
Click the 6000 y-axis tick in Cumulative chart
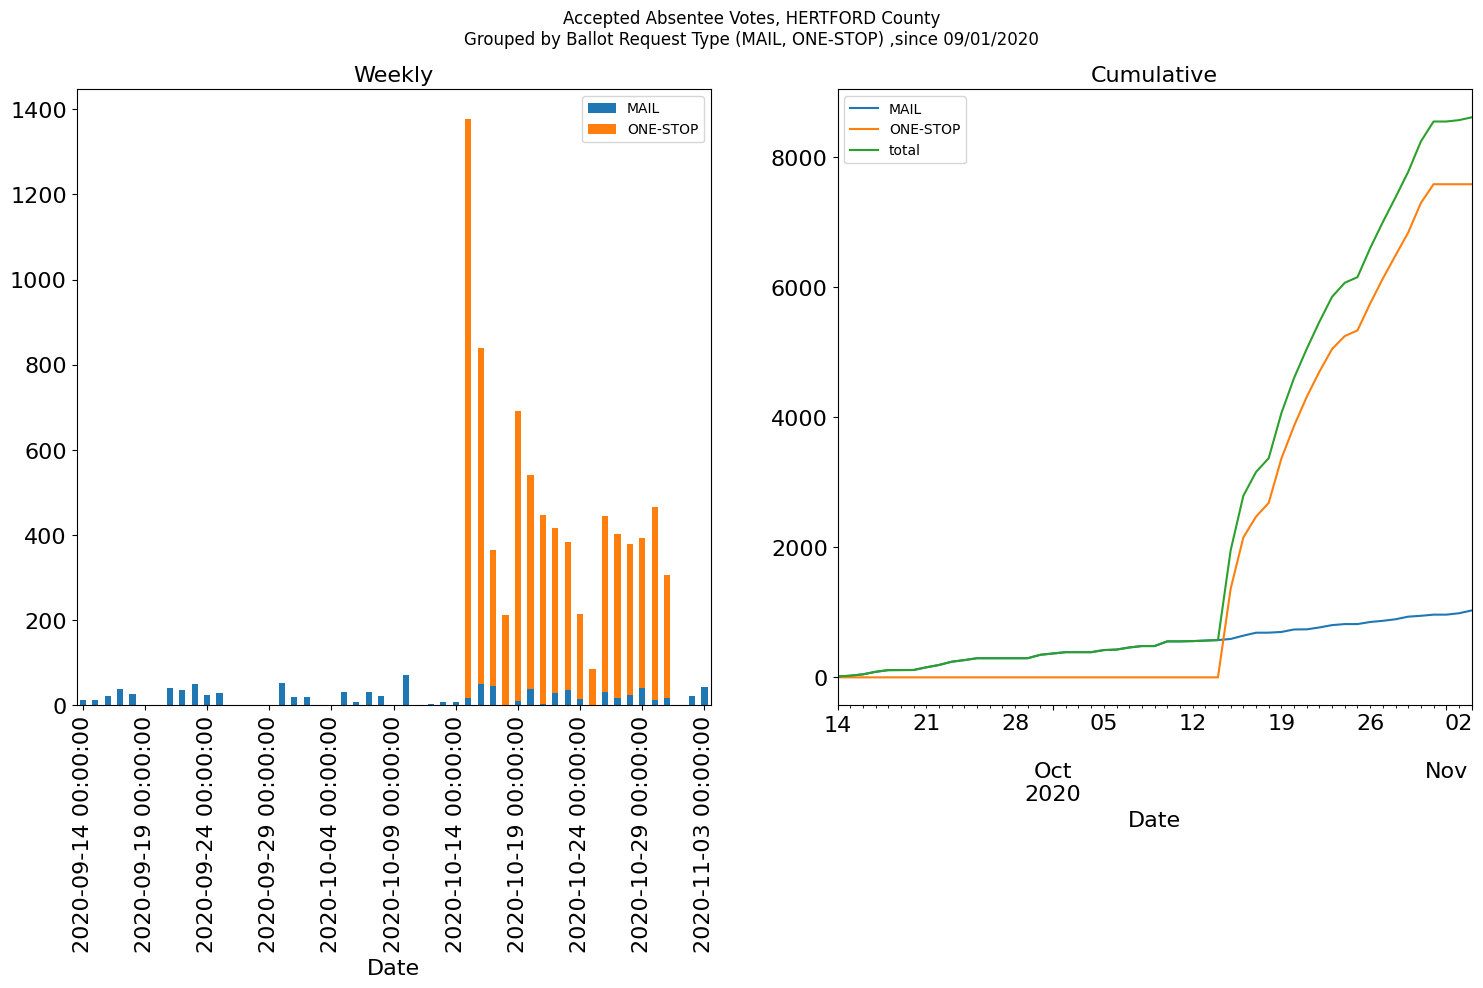(x=800, y=288)
